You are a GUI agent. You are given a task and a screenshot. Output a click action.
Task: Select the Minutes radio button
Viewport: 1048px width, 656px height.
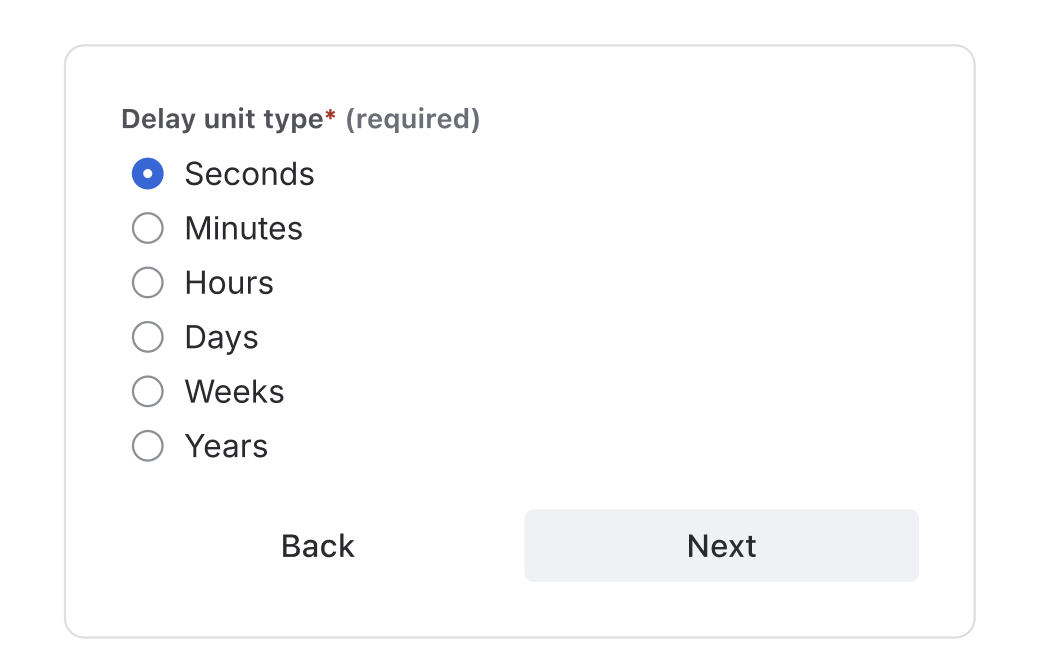147,228
